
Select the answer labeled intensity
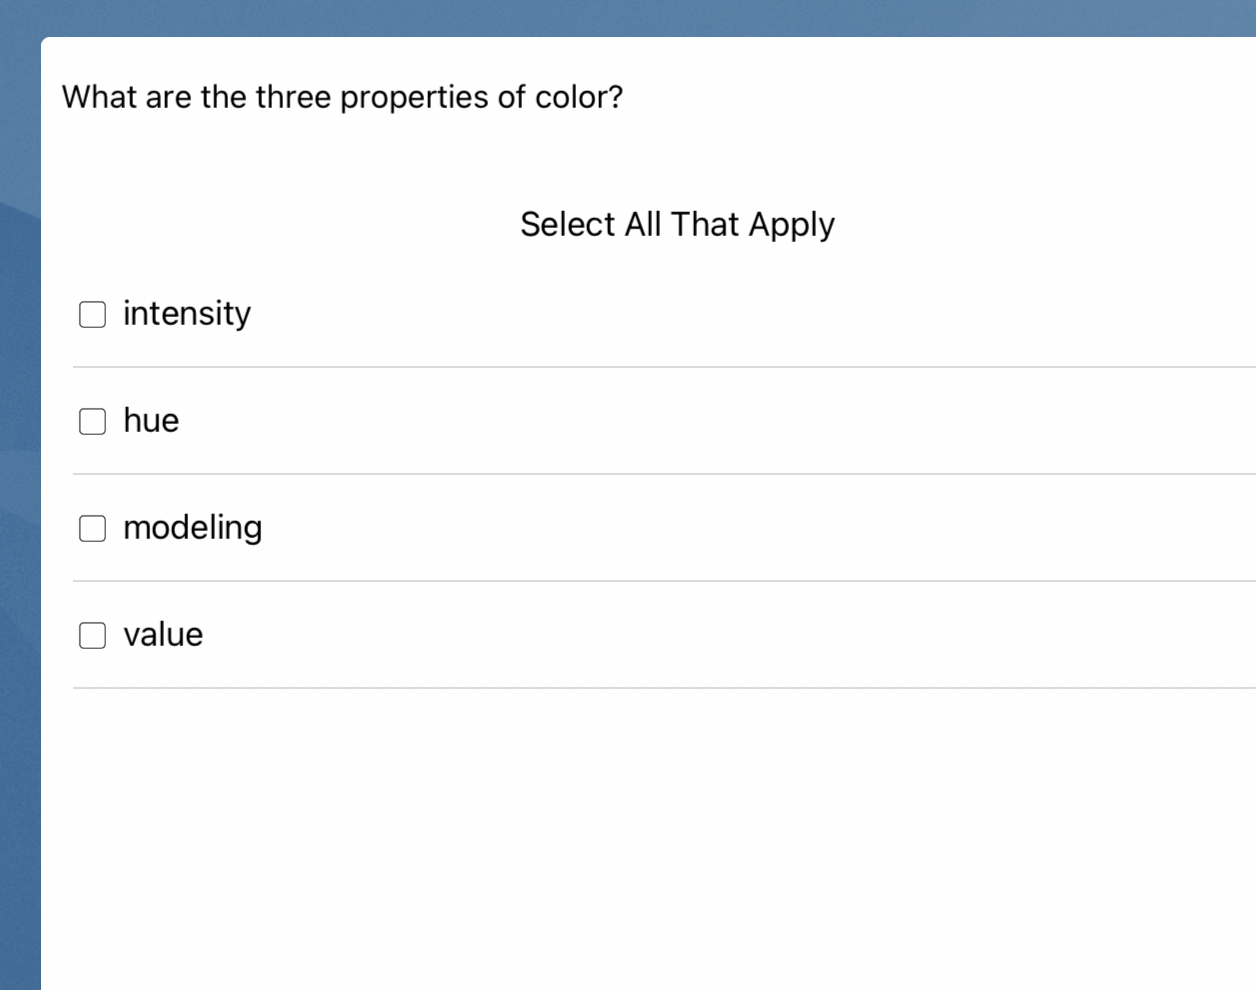pos(186,314)
